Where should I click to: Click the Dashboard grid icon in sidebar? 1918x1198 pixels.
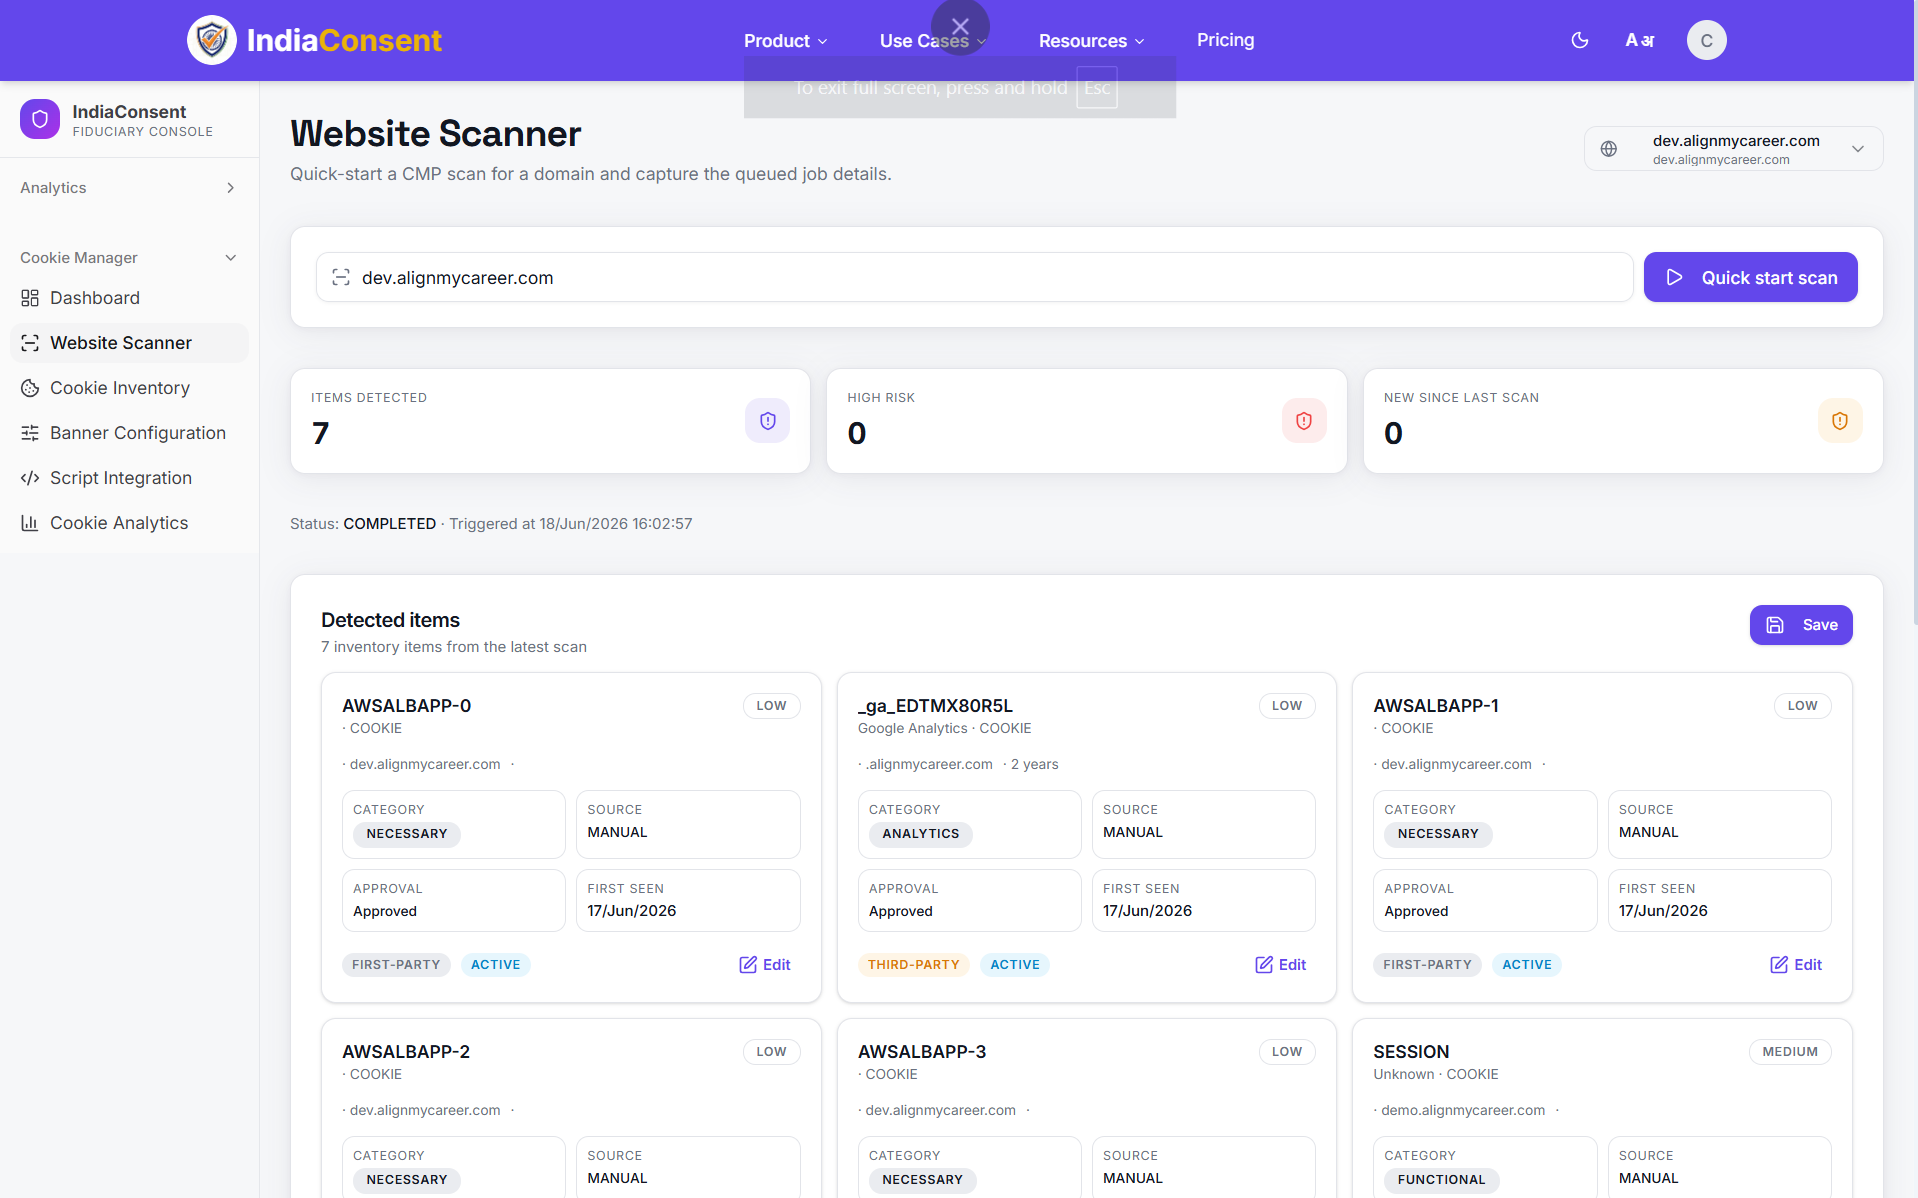(x=30, y=298)
